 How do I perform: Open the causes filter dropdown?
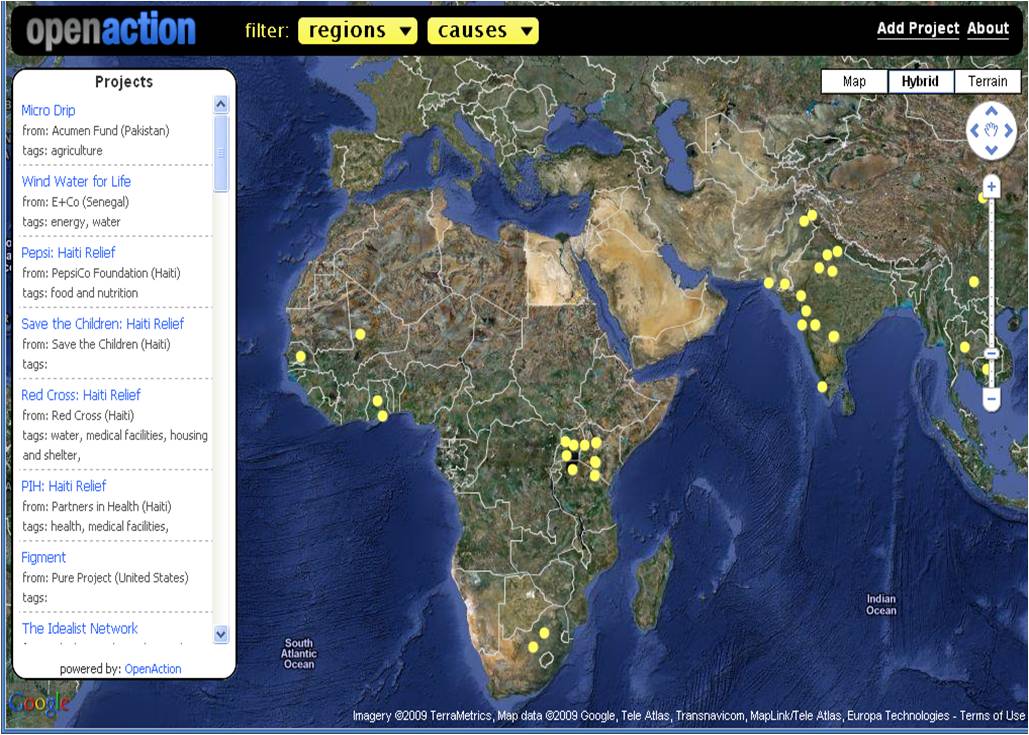[x=483, y=31]
